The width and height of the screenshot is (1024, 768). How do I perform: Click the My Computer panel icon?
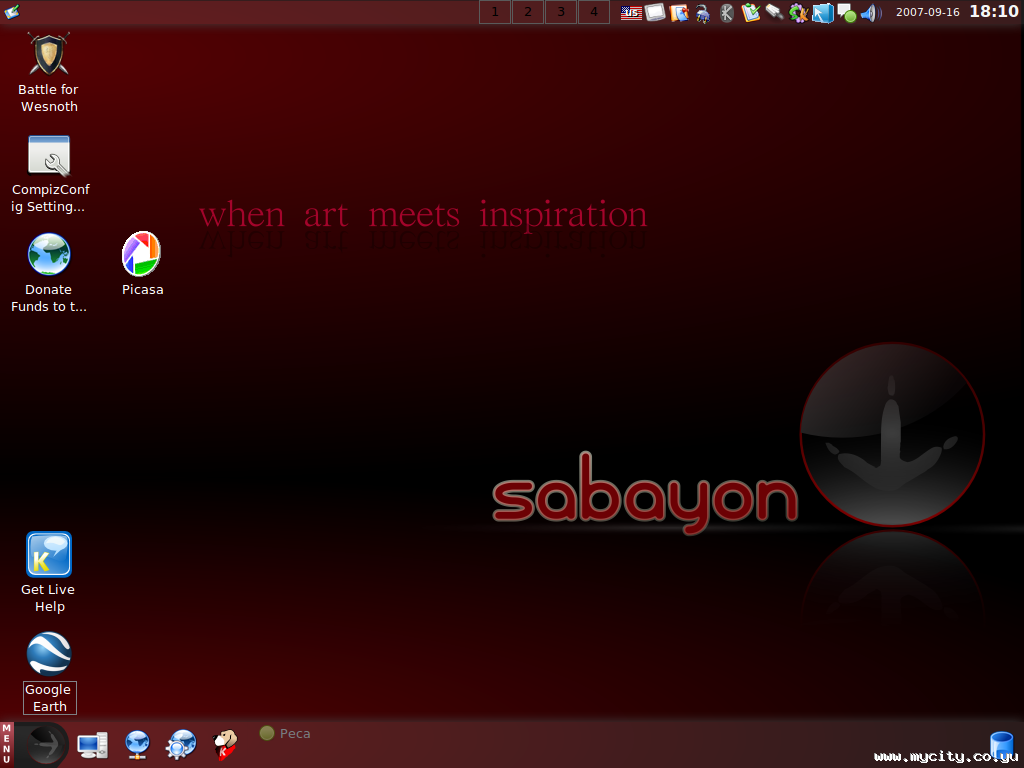click(92, 745)
